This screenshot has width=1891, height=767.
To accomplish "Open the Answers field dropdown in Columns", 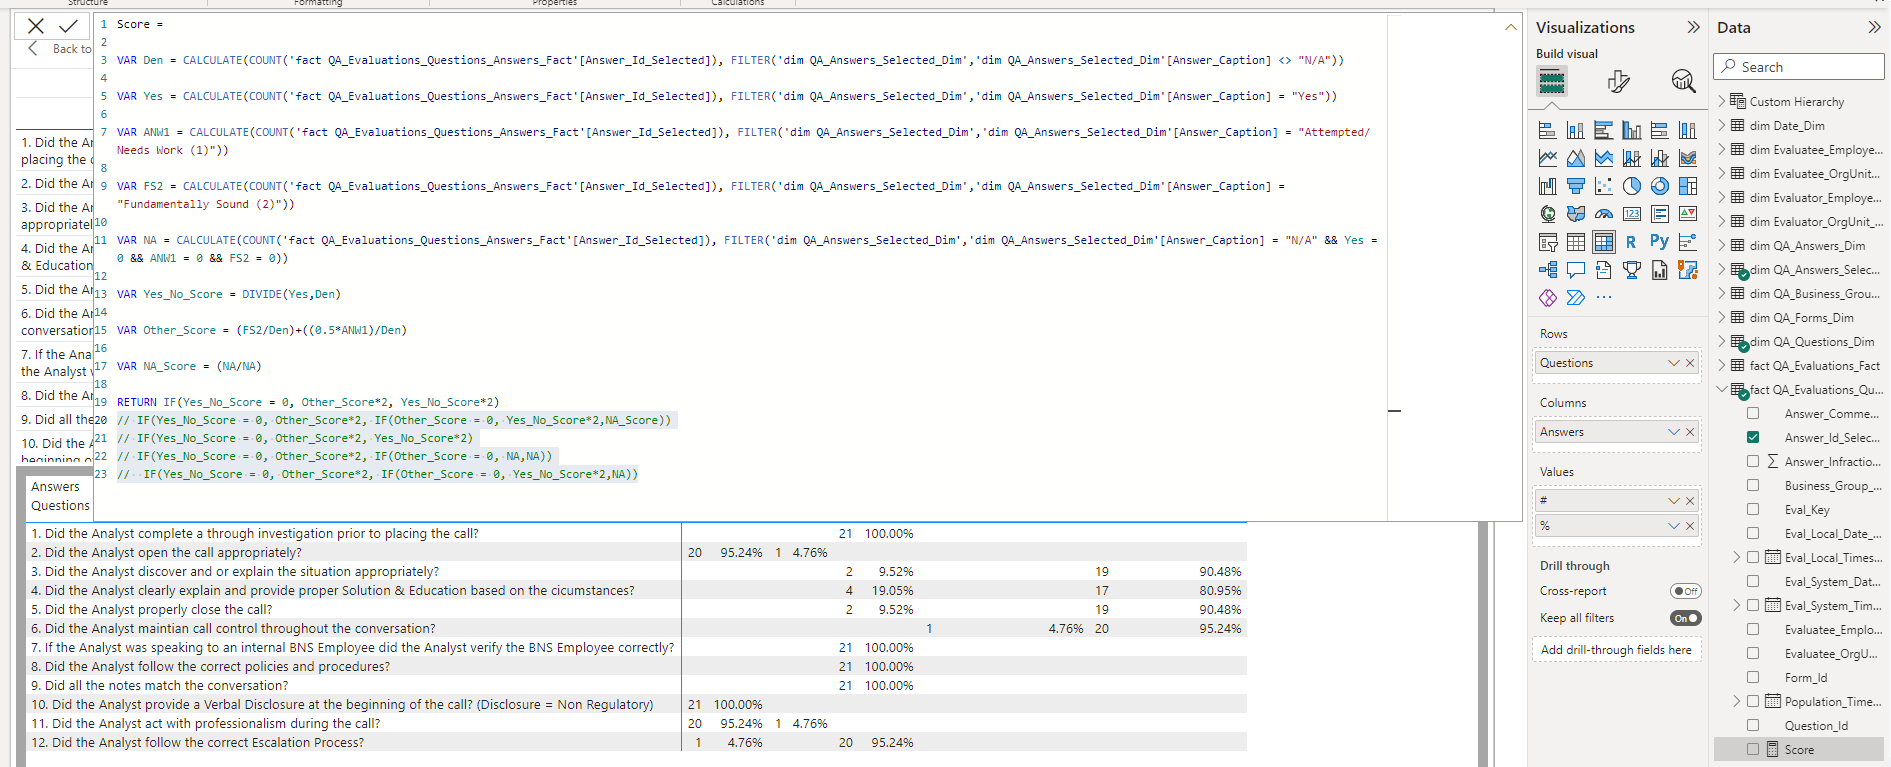I will [1673, 432].
